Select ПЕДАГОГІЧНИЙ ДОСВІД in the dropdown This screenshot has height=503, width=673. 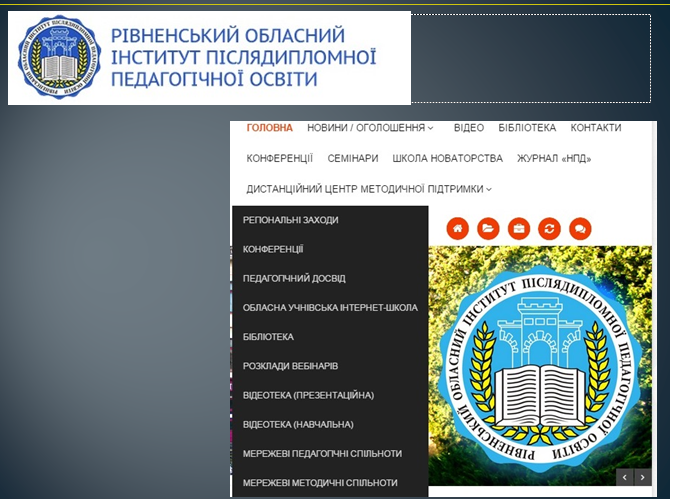pyautogui.click(x=294, y=279)
